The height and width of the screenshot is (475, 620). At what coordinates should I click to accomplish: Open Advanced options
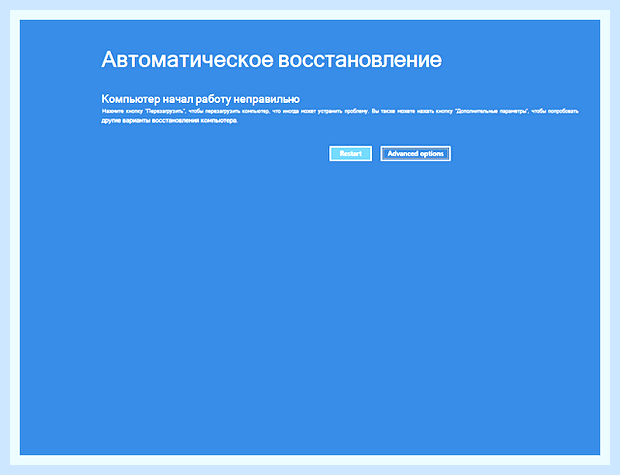[416, 153]
